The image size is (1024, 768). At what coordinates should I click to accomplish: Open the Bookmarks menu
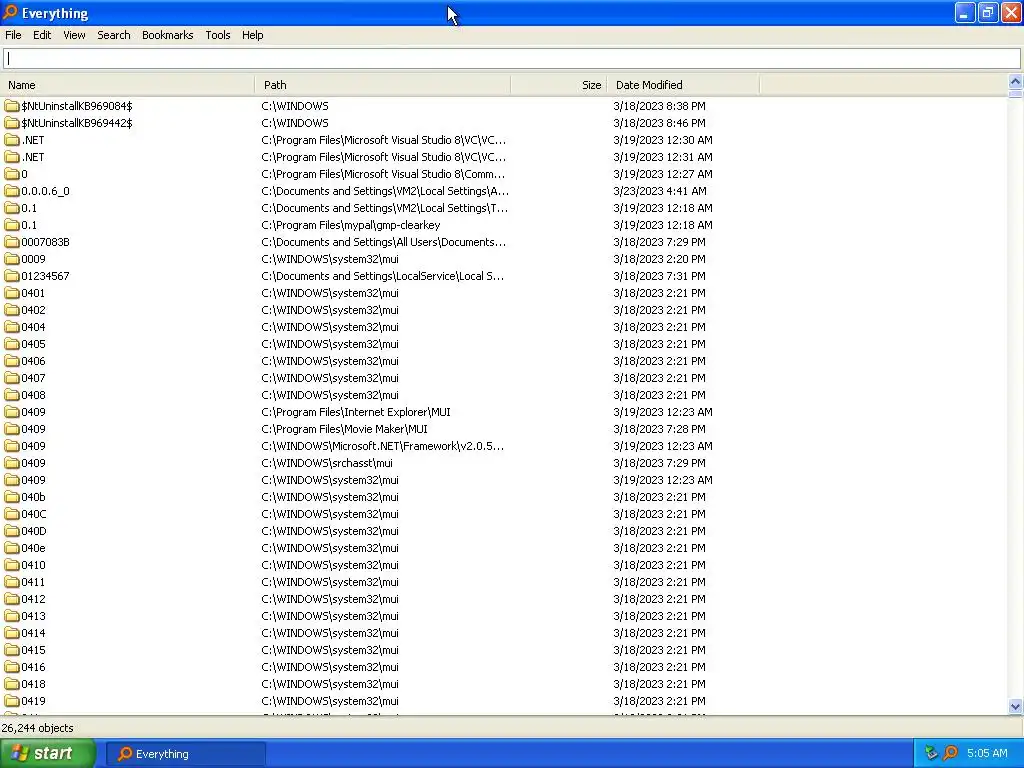(167, 35)
